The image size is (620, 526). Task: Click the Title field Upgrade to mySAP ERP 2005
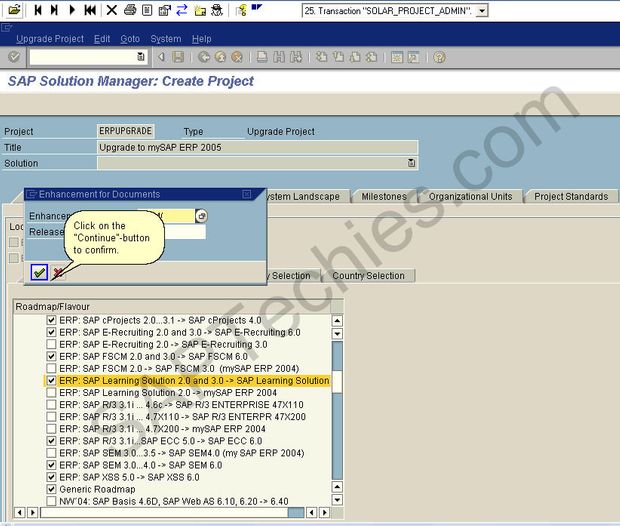[257, 148]
